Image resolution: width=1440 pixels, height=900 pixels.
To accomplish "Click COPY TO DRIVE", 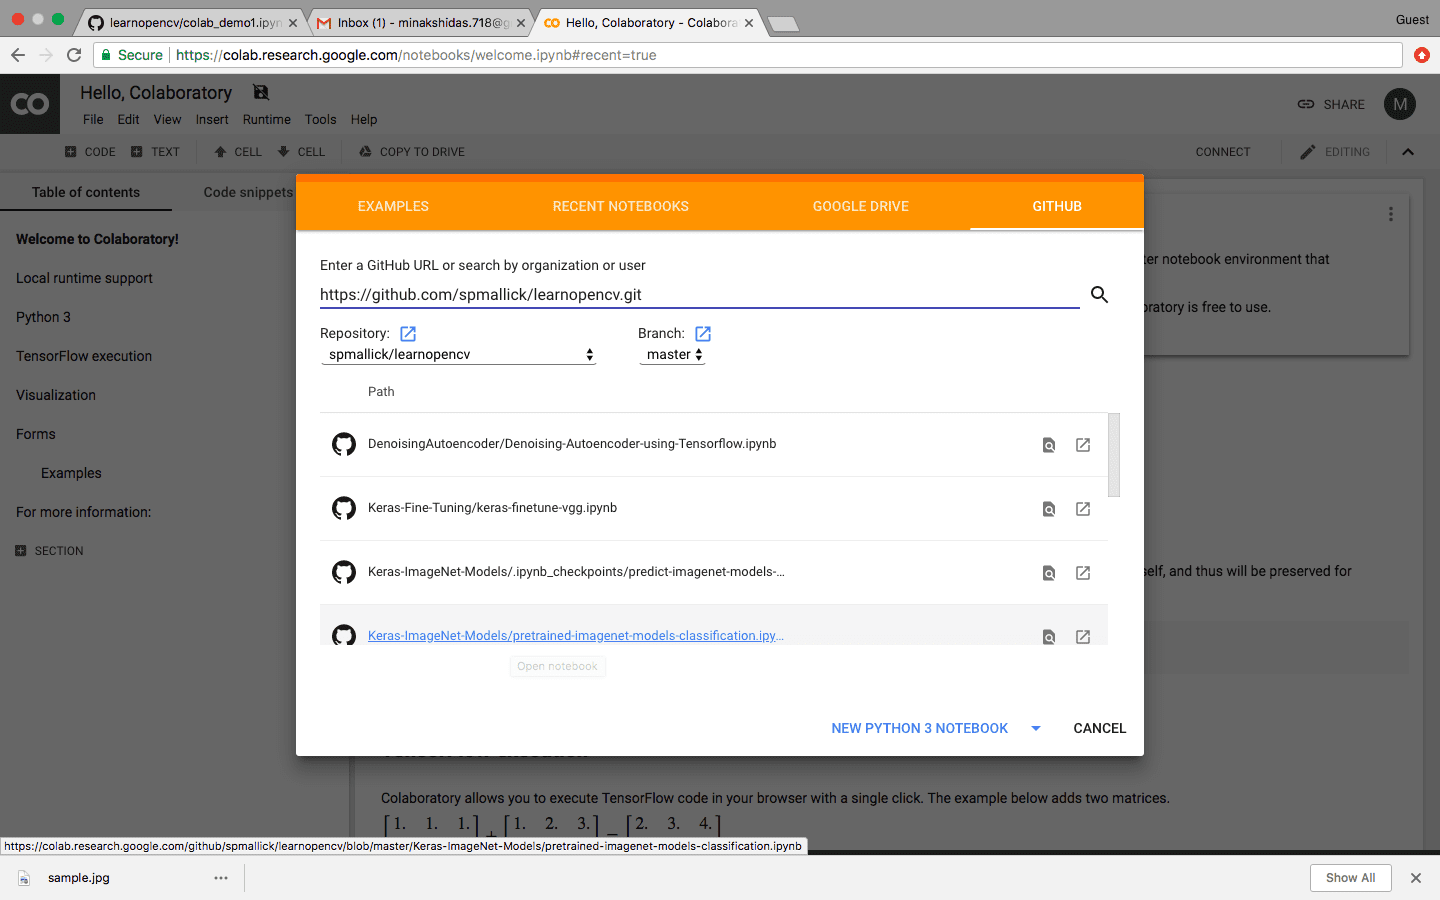I will coord(412,152).
